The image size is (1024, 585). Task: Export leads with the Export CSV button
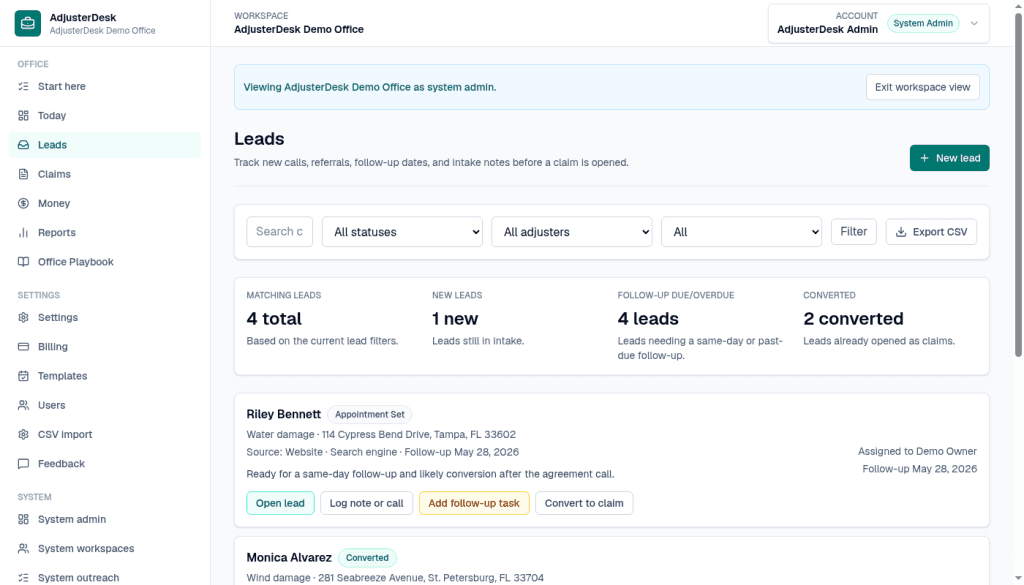(x=931, y=232)
